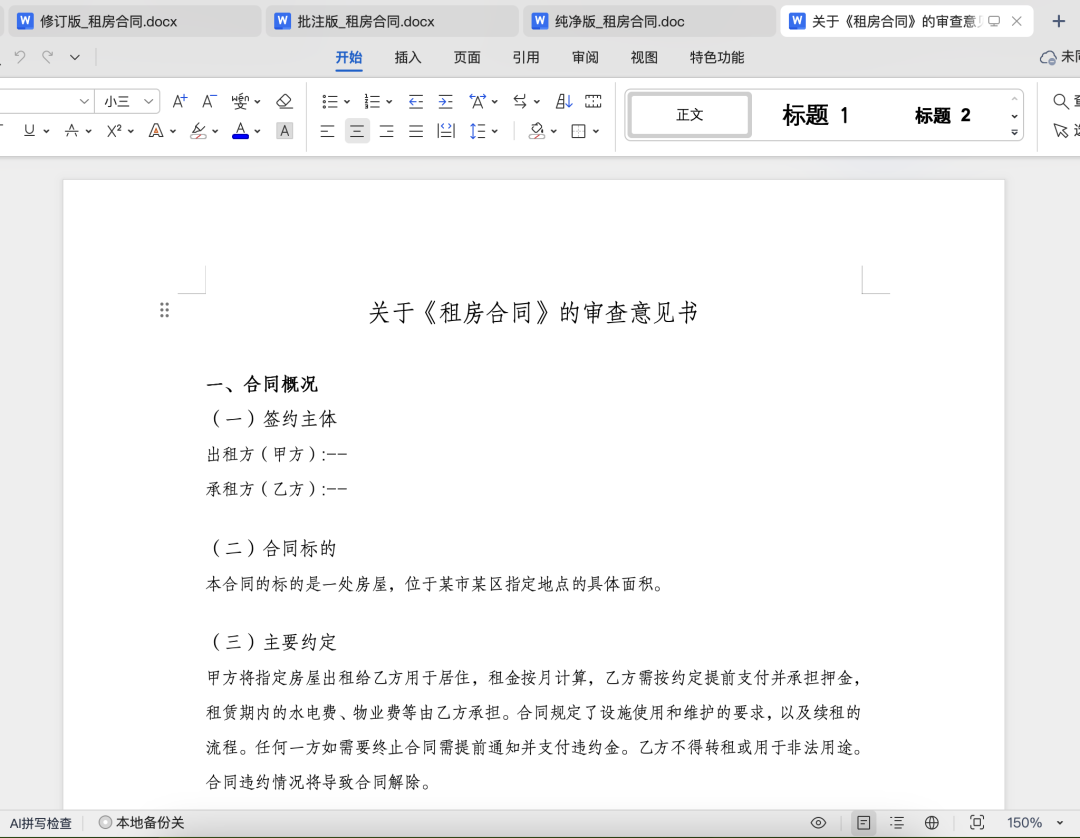Apply distributed alignment
This screenshot has height=838, width=1080.
pyautogui.click(x=446, y=131)
